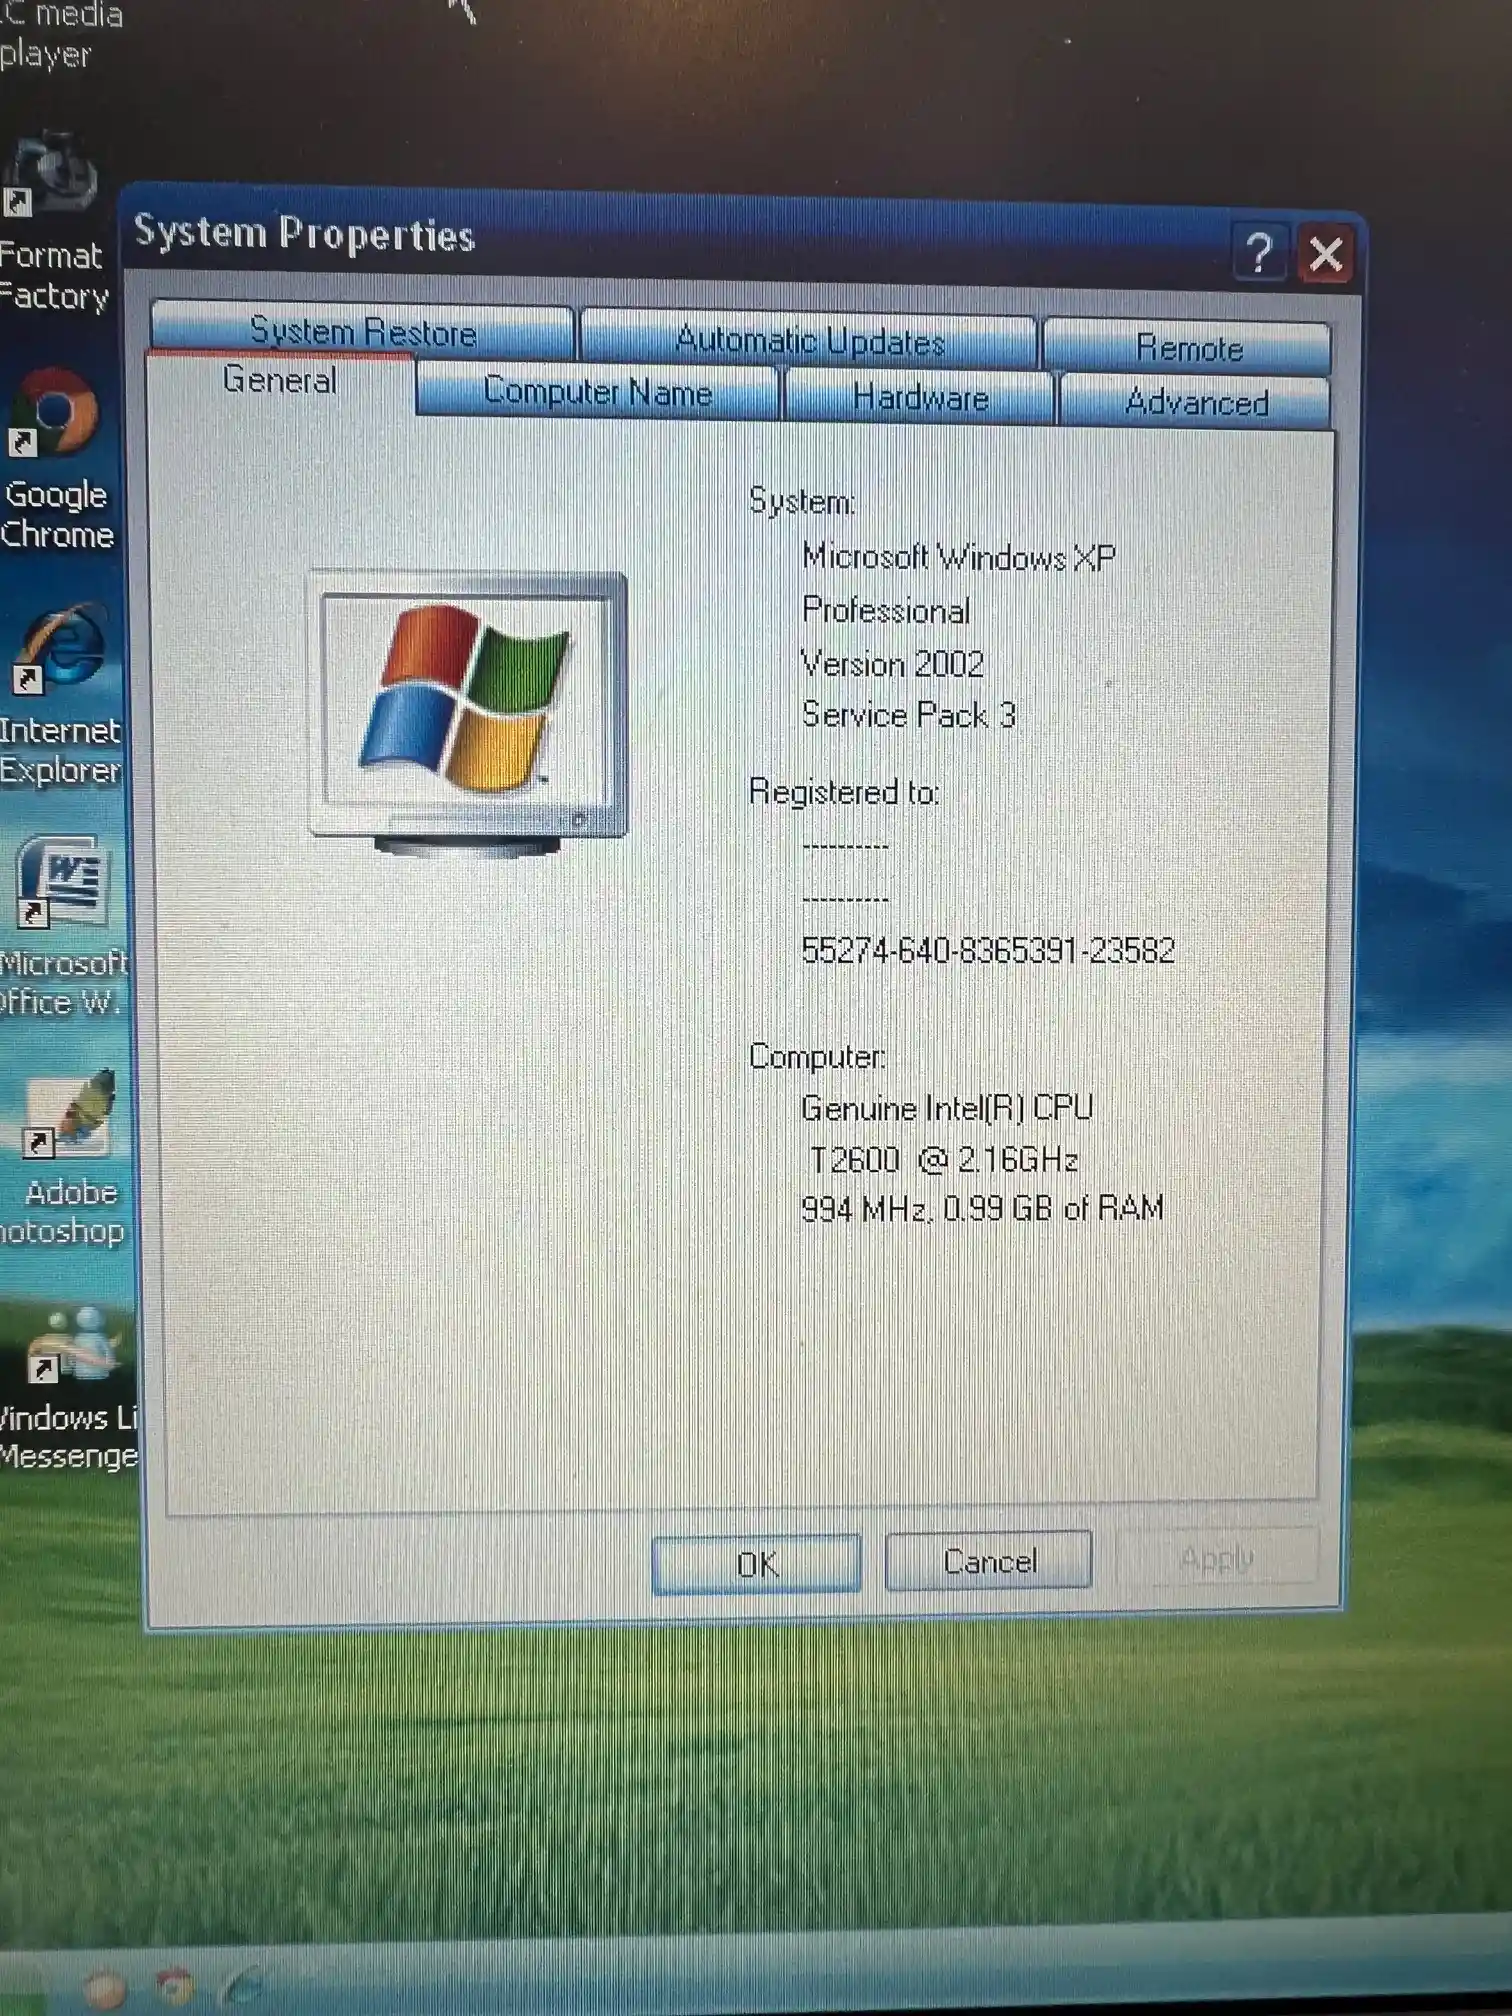Open Microsoft Office Word shortcut
Screen dimensions: 1512x2016
[60, 882]
